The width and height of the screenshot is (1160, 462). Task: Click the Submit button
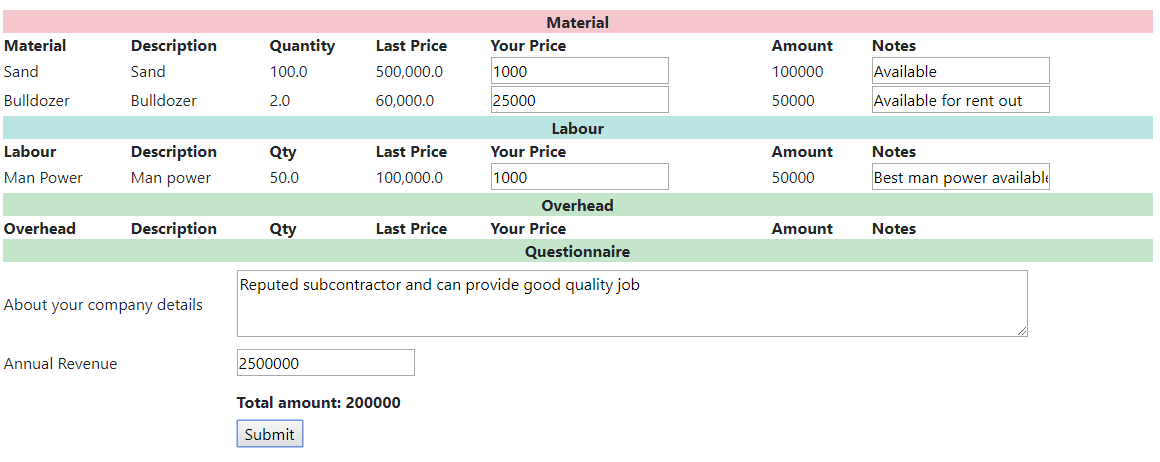point(269,434)
